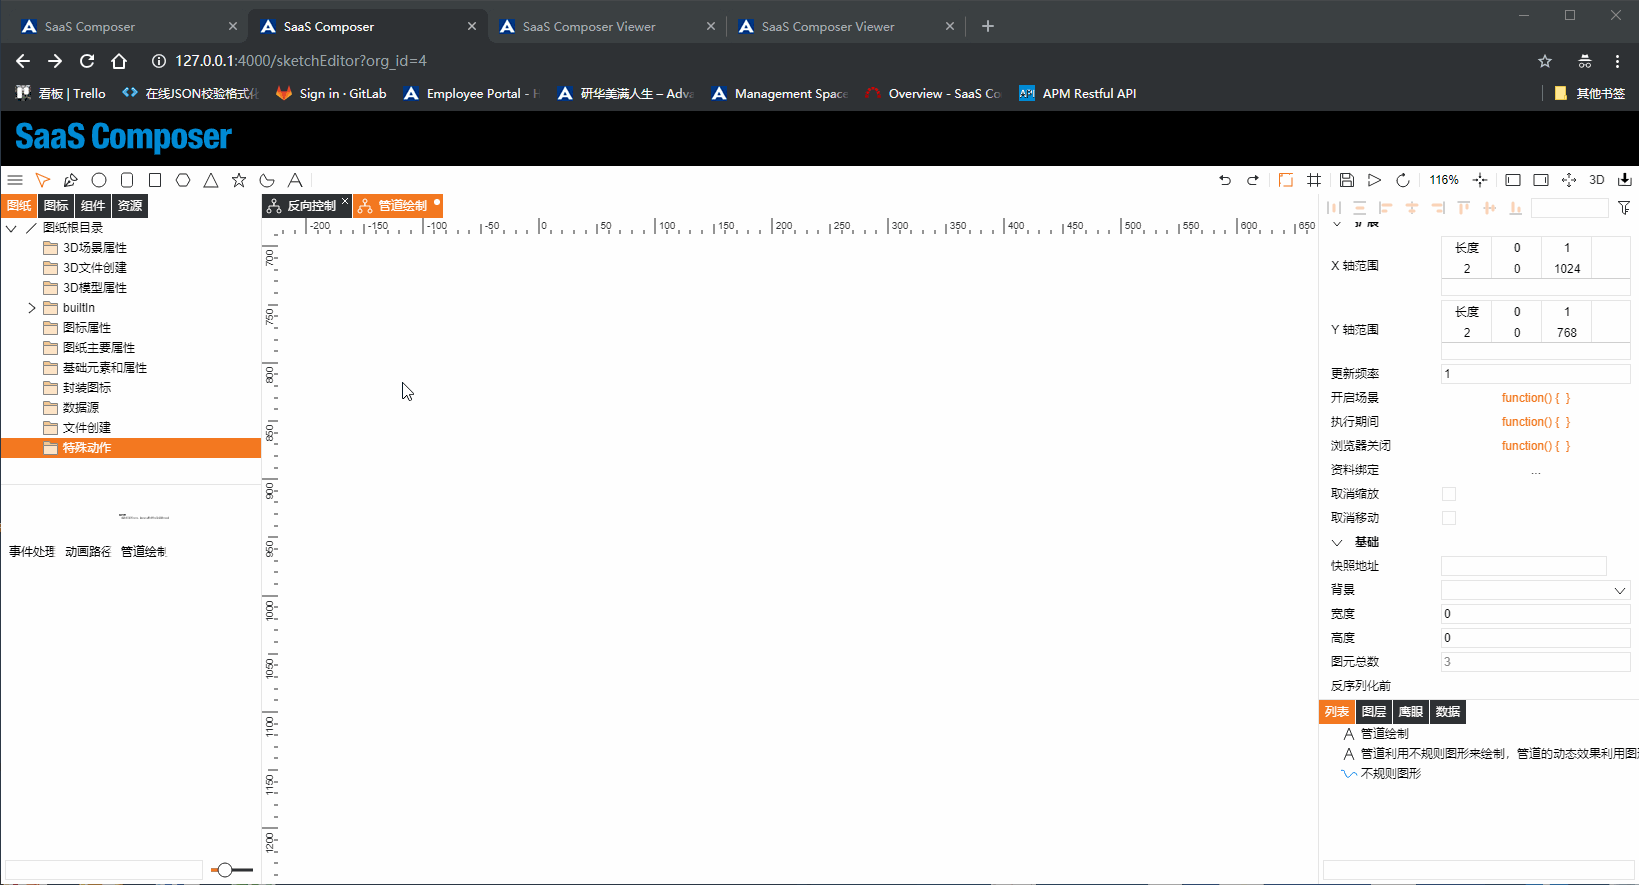Select the pen drawing tool
This screenshot has width=1639, height=885.
pos(70,180)
